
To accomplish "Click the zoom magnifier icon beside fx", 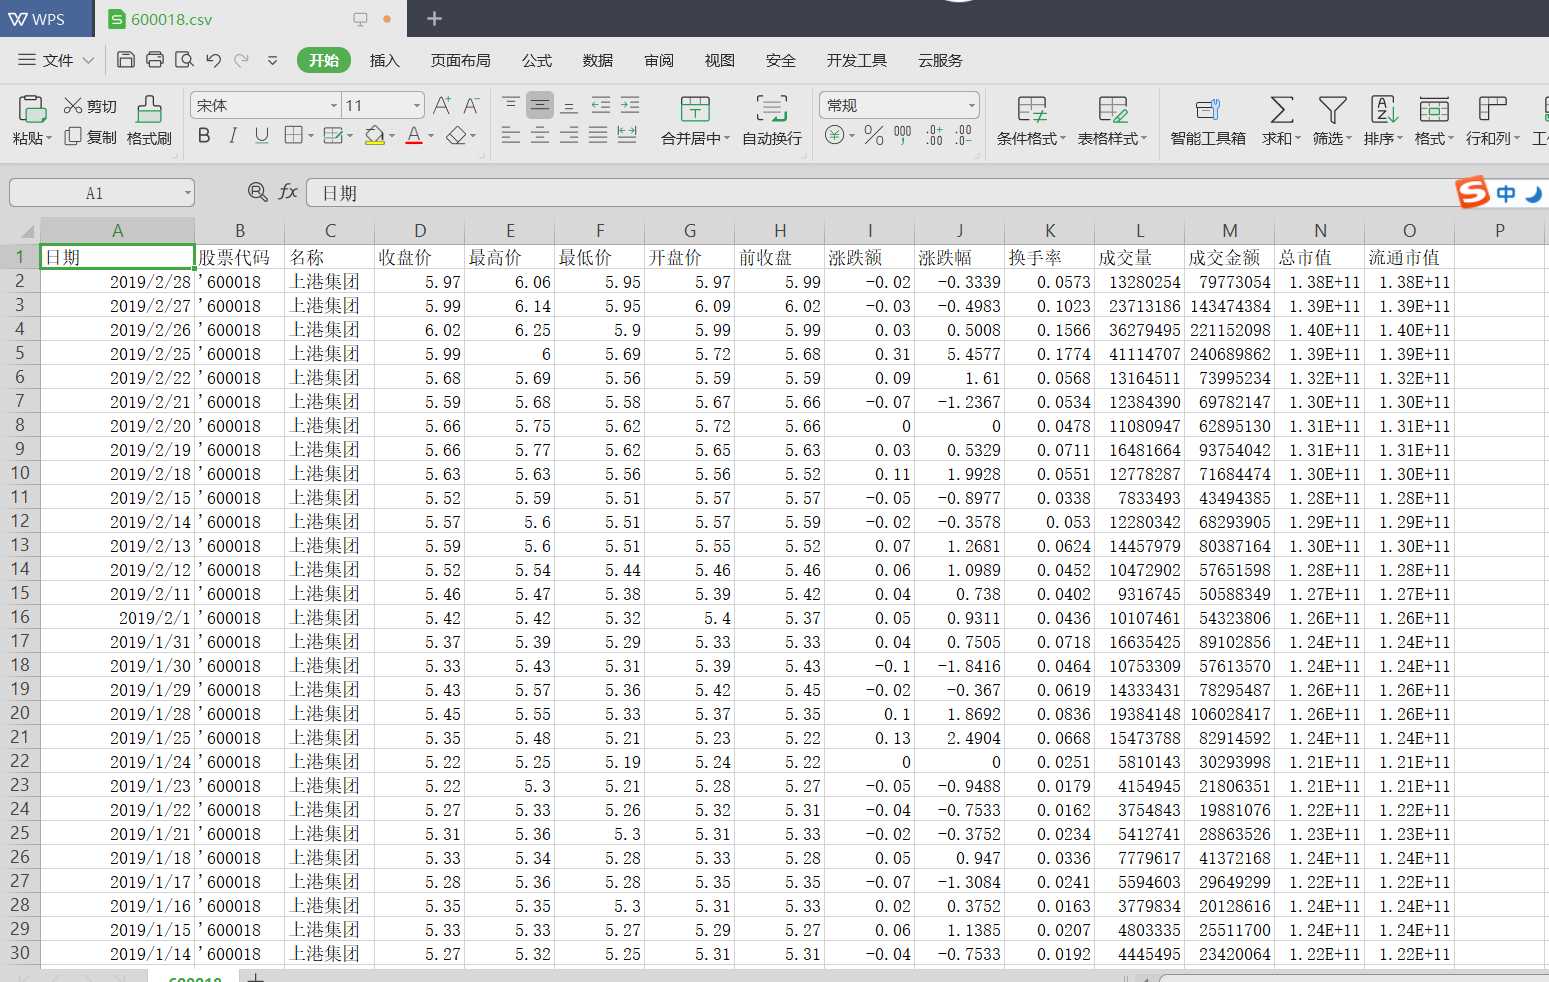I will pos(258,192).
